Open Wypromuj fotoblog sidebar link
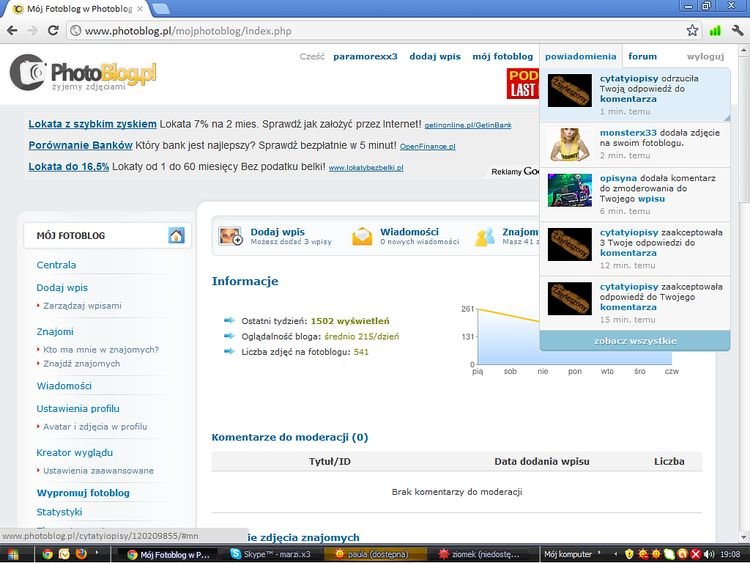 (x=83, y=493)
